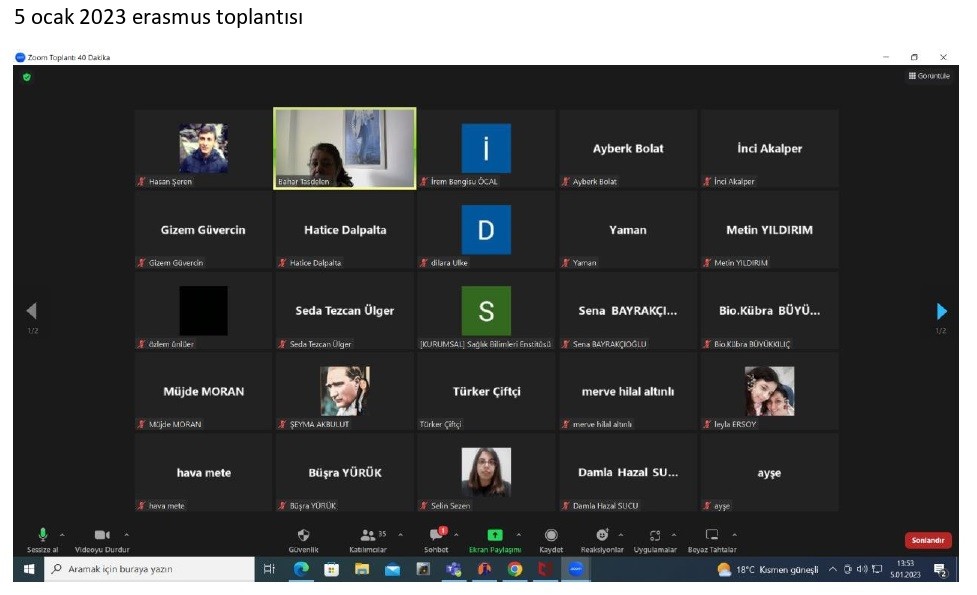Screen dimensions: 977x595
Task: Expand the arrow beside Ekran Paylaşımı
Action: point(520,534)
